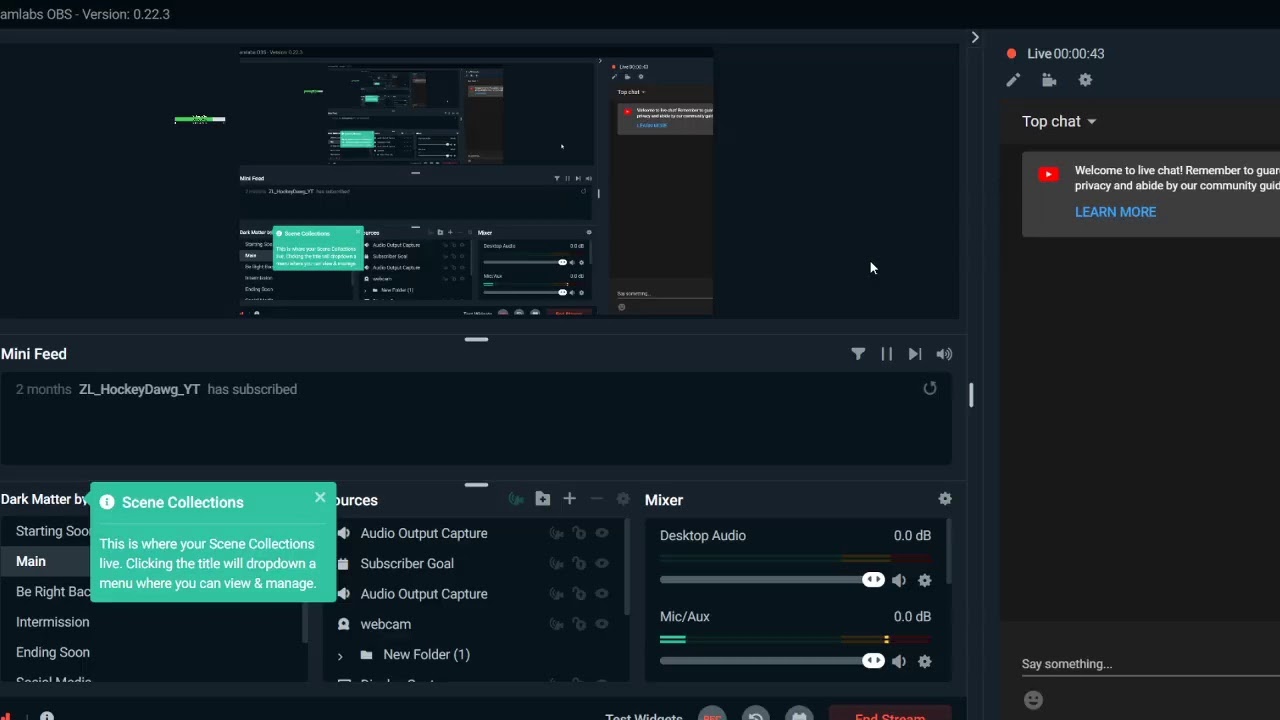Expand New Folder (1) chevron
The height and width of the screenshot is (720, 1280).
pyautogui.click(x=340, y=655)
